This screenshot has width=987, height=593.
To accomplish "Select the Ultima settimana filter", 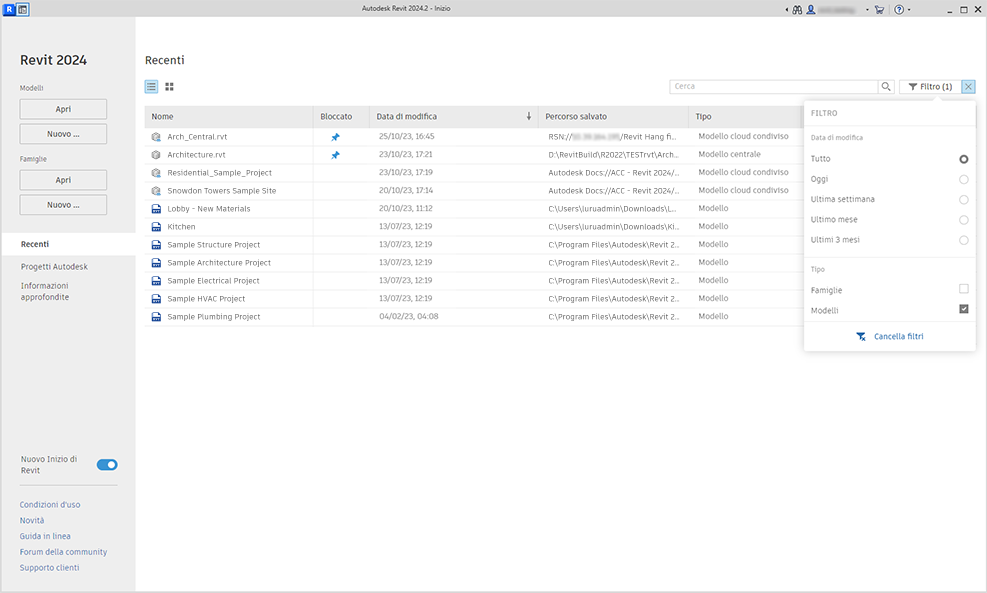I will (x=963, y=200).
